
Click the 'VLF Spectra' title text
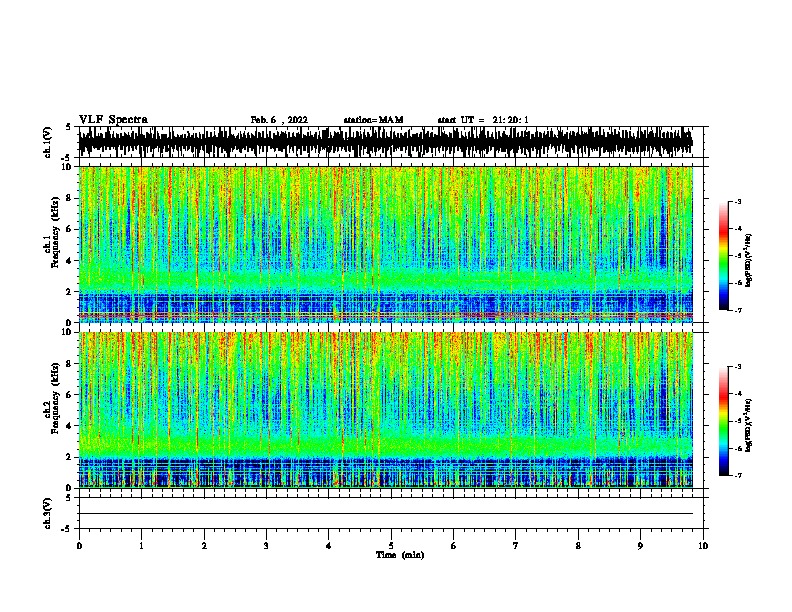[113, 120]
